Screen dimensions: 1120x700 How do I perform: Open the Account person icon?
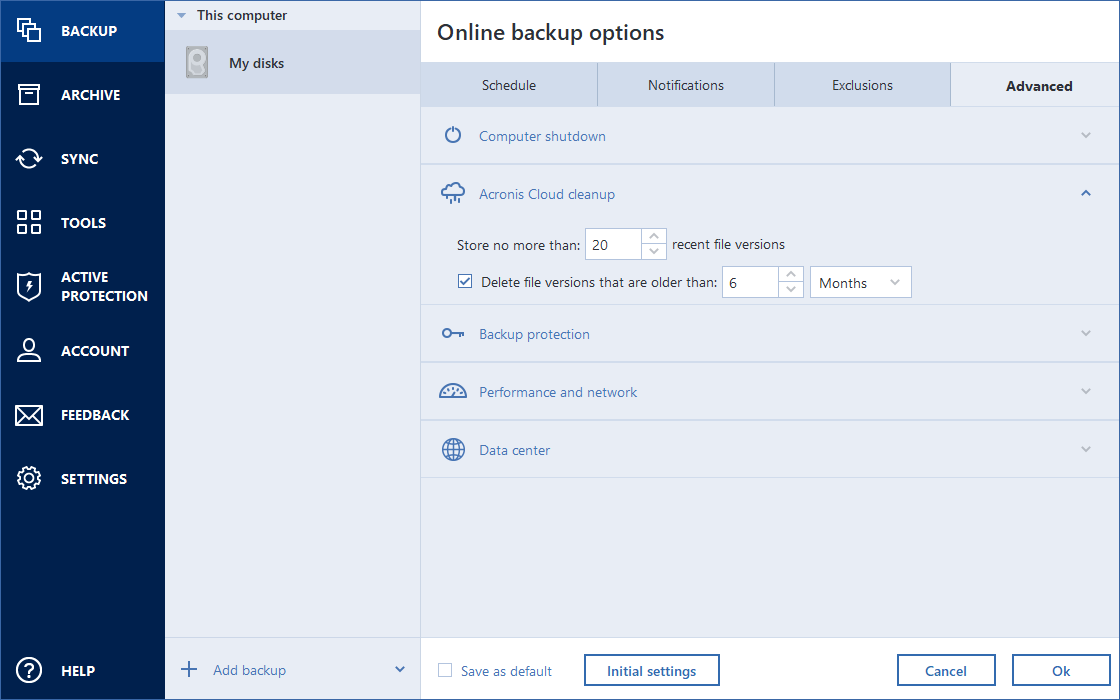tap(29, 351)
